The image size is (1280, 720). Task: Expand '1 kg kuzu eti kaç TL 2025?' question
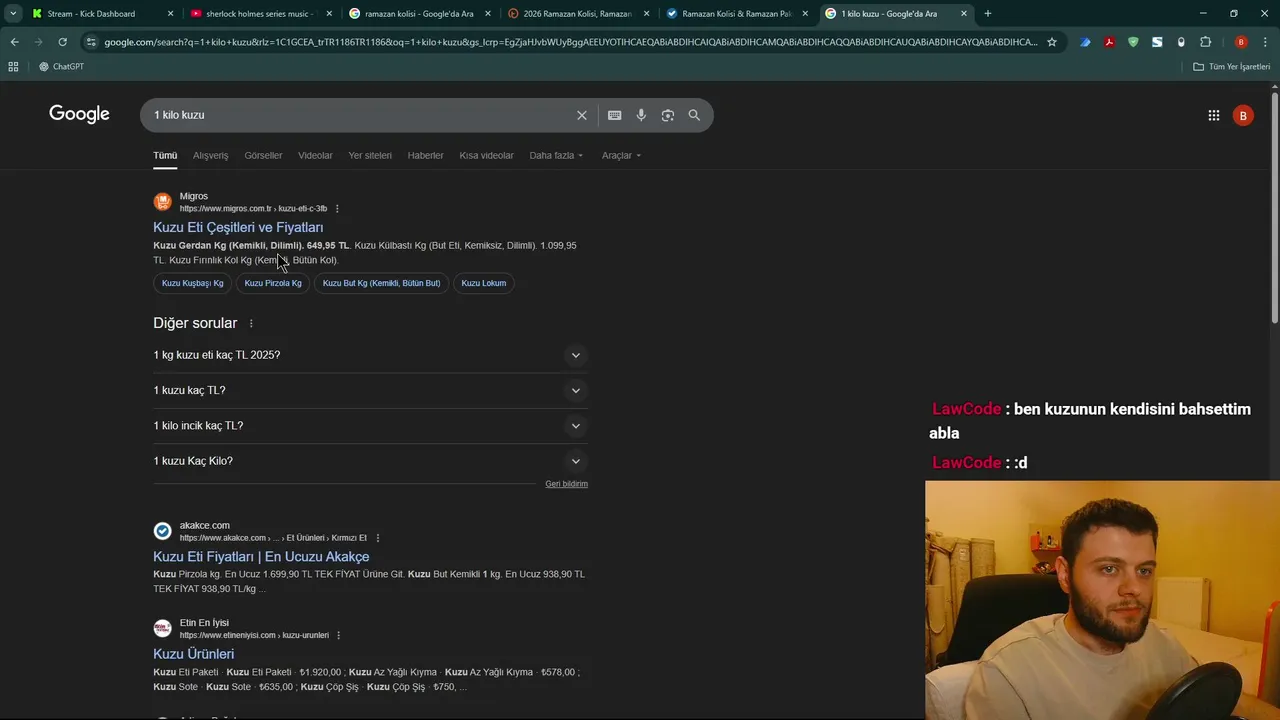370,355
